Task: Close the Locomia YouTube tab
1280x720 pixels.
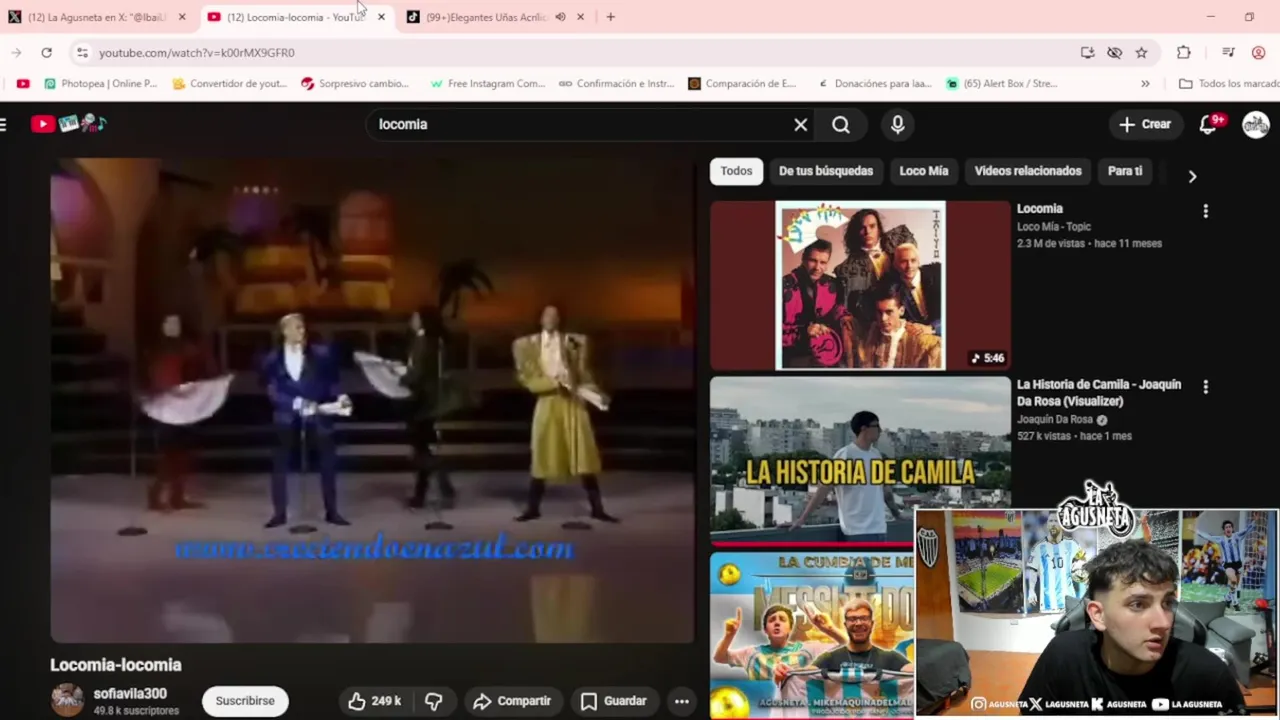Action: click(381, 17)
